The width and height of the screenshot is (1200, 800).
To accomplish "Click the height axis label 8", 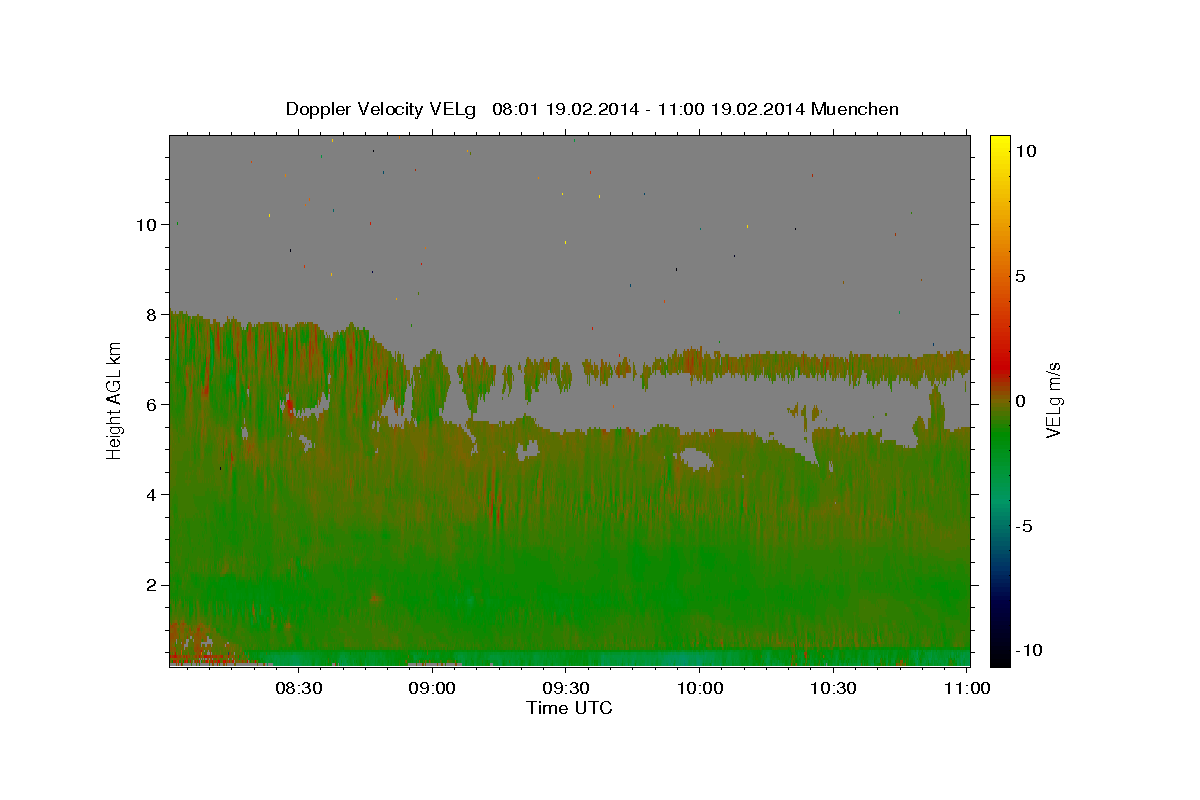I will [152, 315].
